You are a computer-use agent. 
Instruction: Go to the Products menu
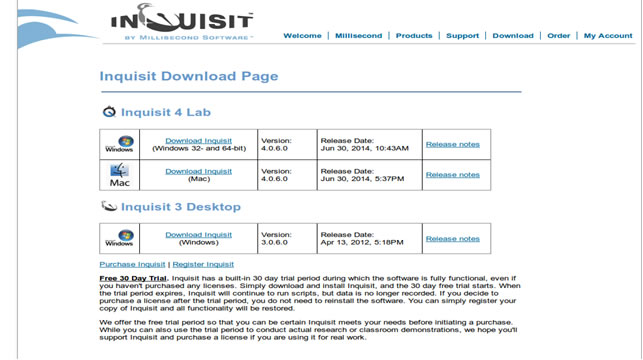point(414,36)
